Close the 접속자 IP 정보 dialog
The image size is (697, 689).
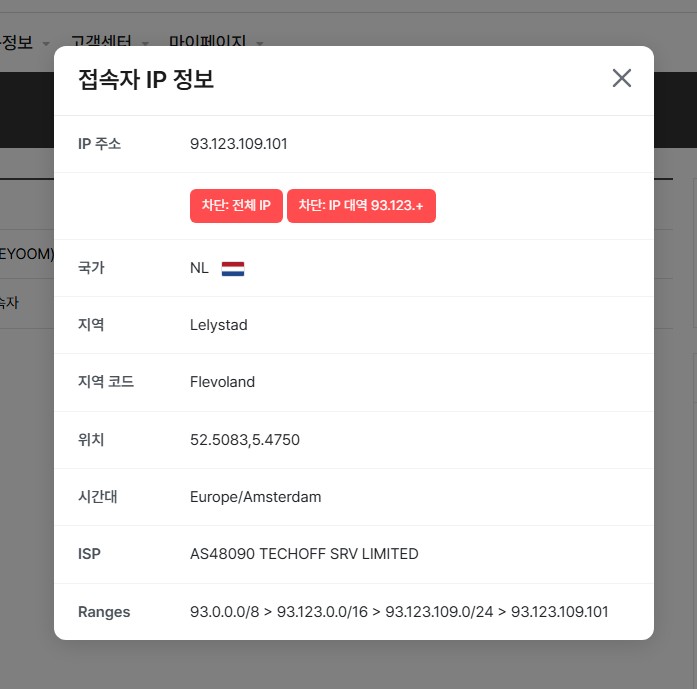coord(622,78)
